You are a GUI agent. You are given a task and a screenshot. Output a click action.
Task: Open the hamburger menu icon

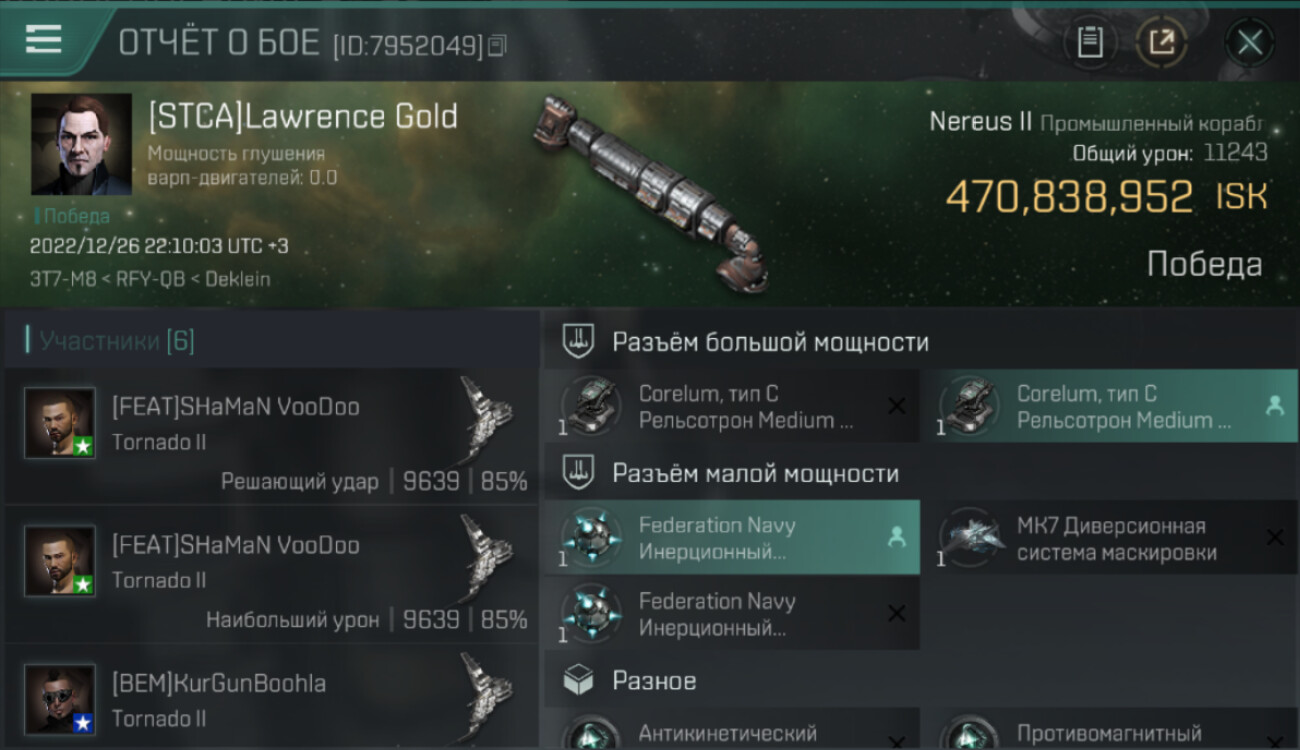pyautogui.click(x=44, y=40)
